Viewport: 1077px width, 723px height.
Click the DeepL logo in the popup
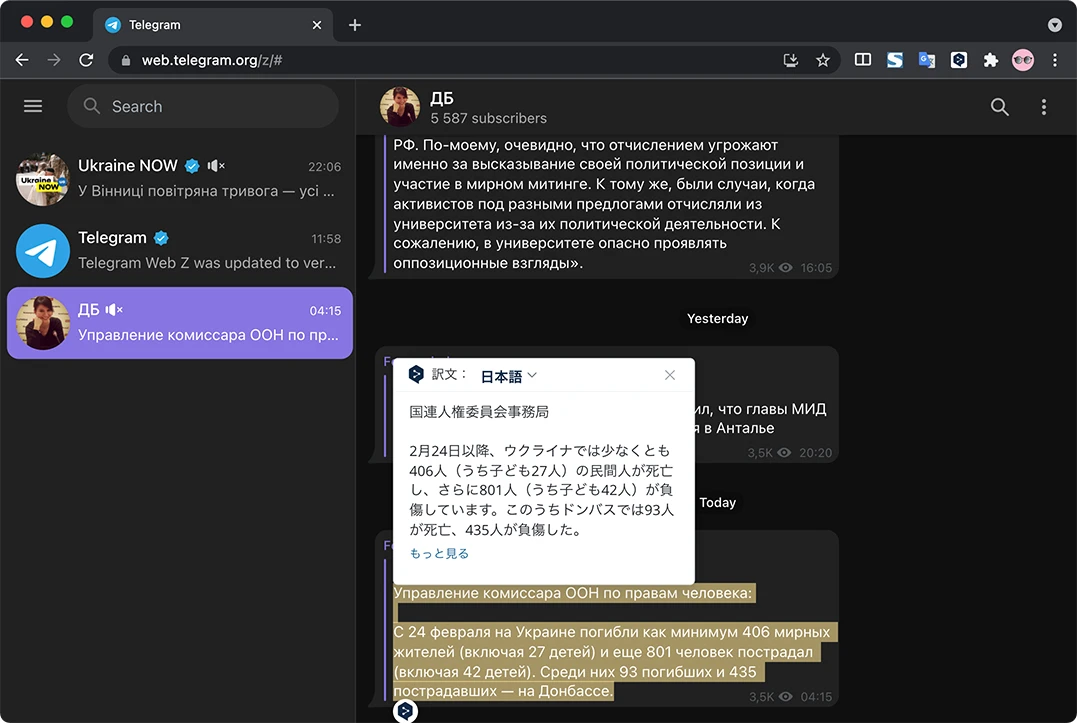click(x=416, y=374)
